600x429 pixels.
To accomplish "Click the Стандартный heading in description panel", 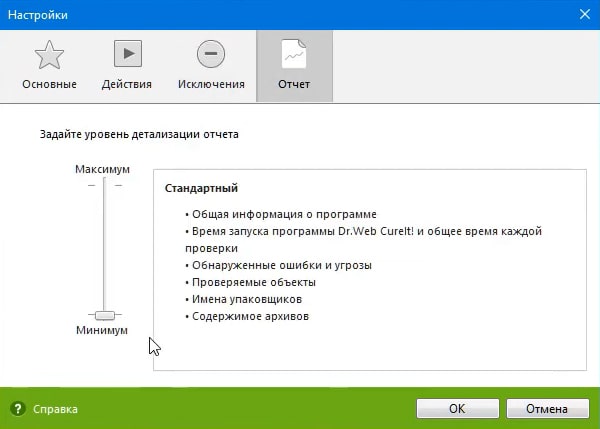I will [201, 188].
